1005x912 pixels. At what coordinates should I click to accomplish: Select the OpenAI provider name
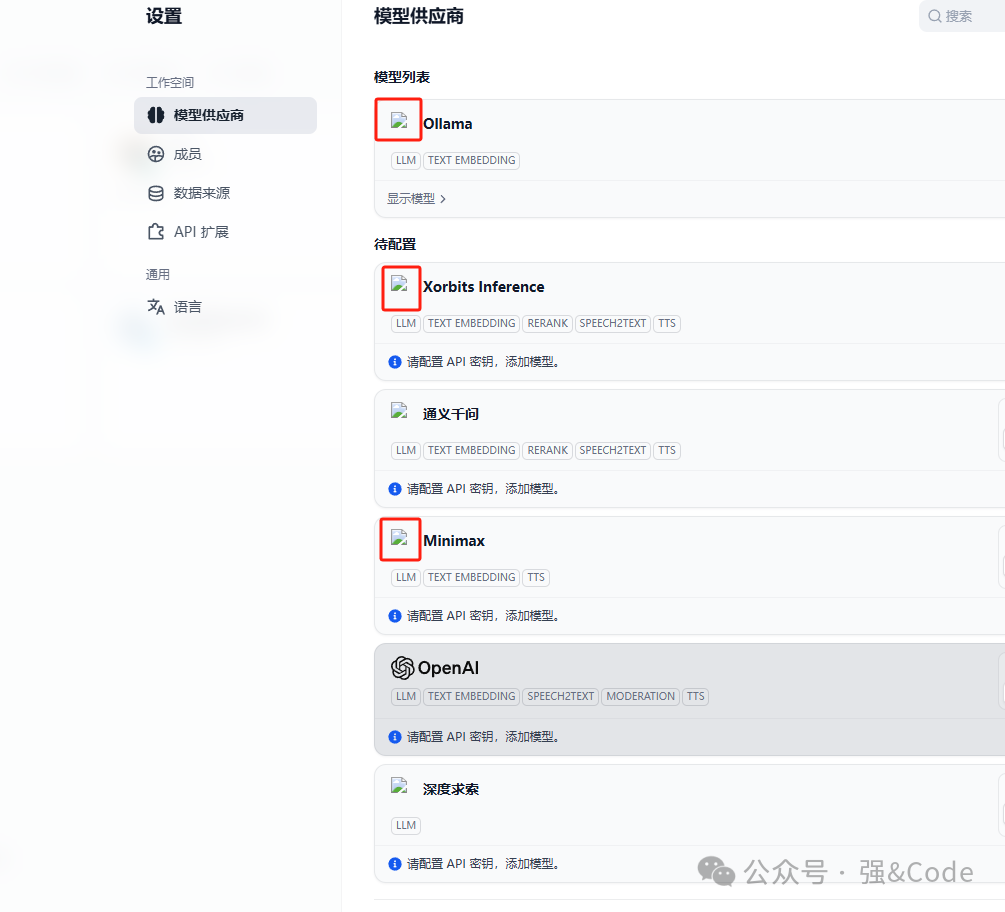pyautogui.click(x=448, y=668)
